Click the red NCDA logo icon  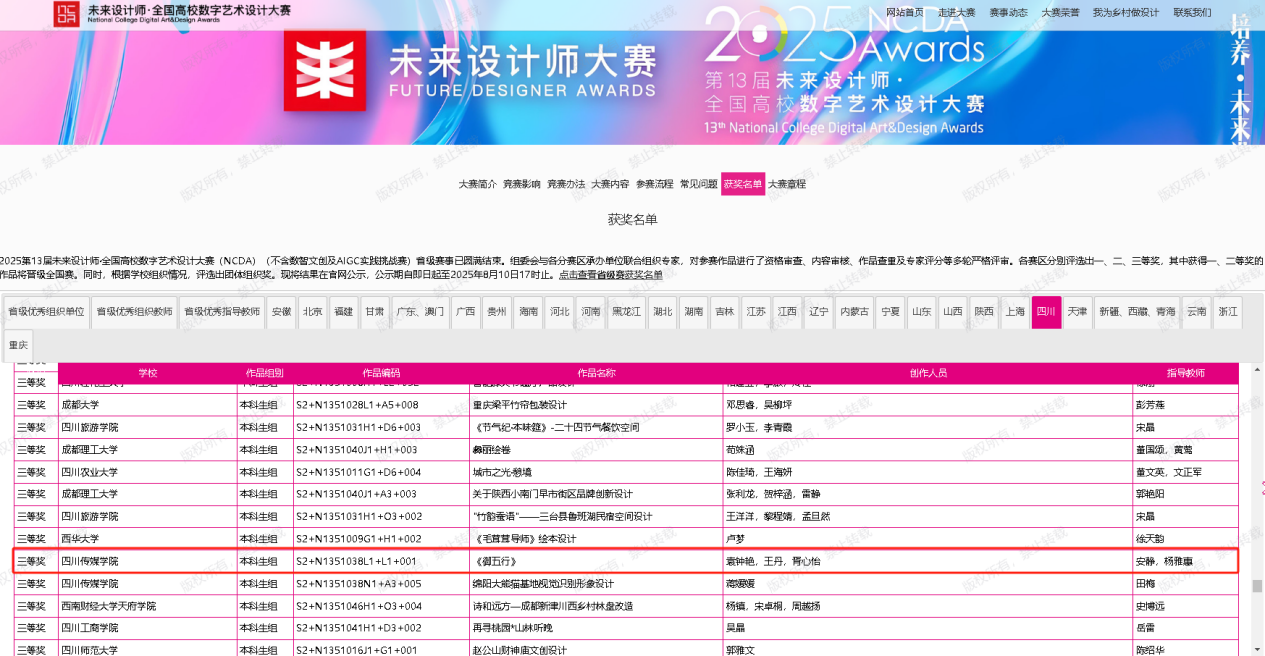(x=67, y=13)
